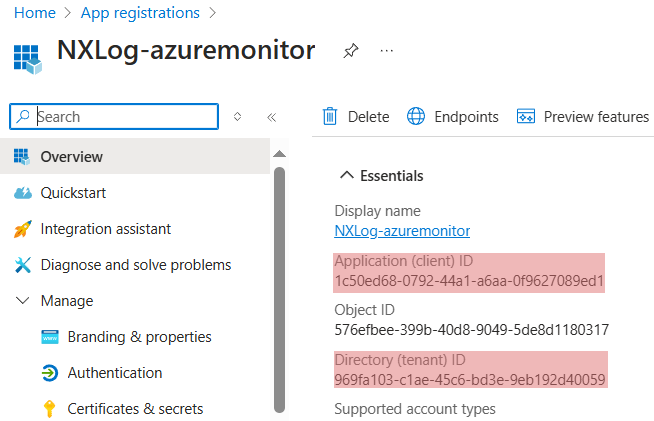
Task: Open the ellipsis more options menu
Action: [387, 50]
